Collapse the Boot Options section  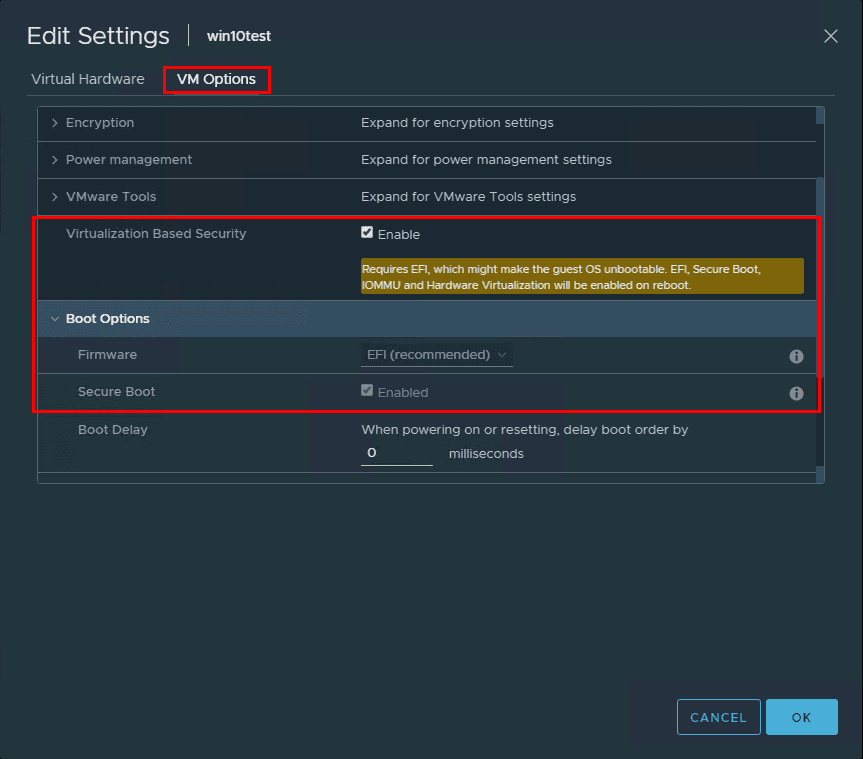55,318
